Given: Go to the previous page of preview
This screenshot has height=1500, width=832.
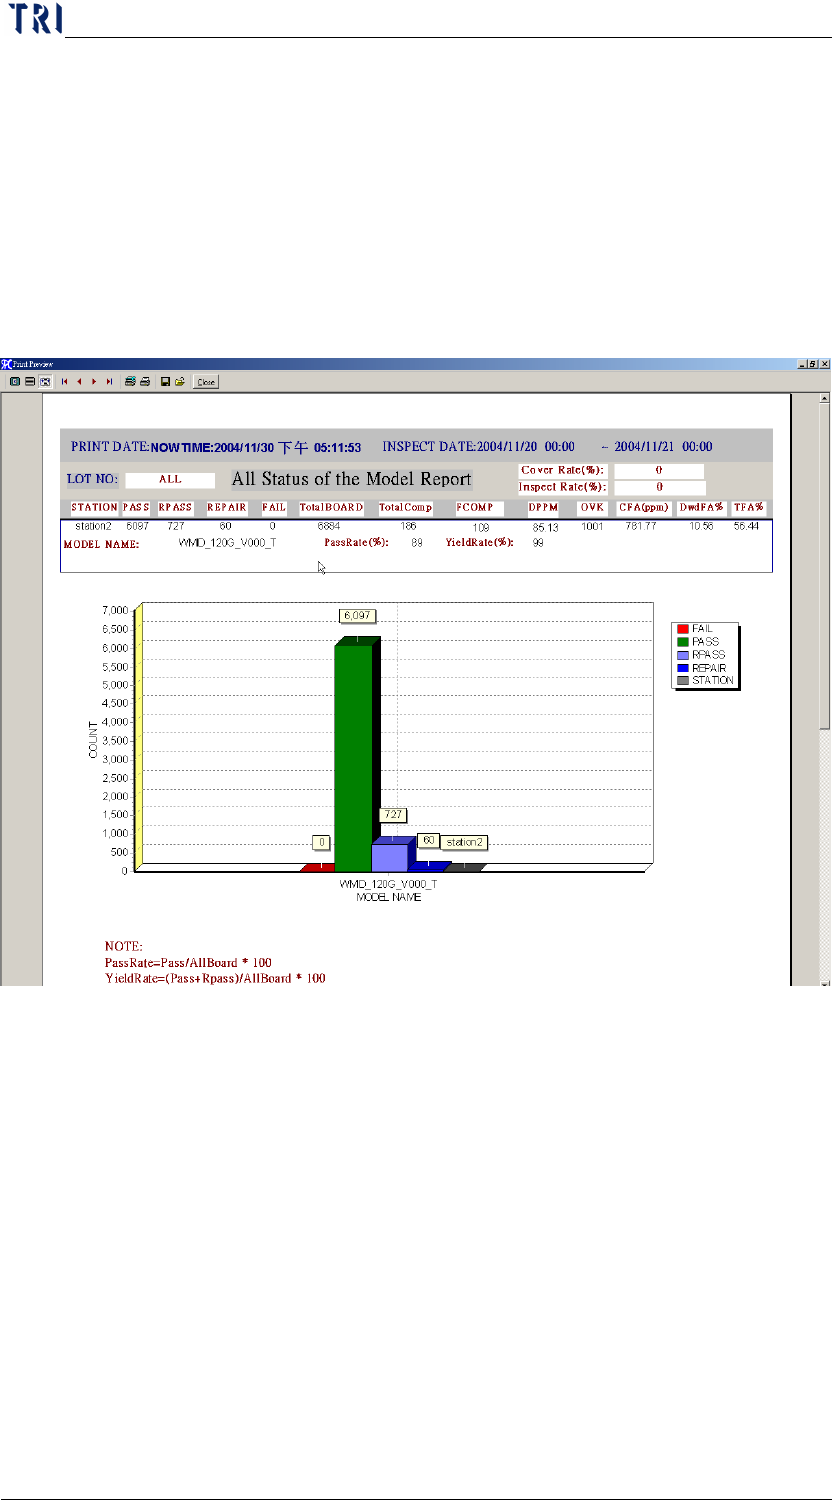Looking at the screenshot, I should 79,382.
